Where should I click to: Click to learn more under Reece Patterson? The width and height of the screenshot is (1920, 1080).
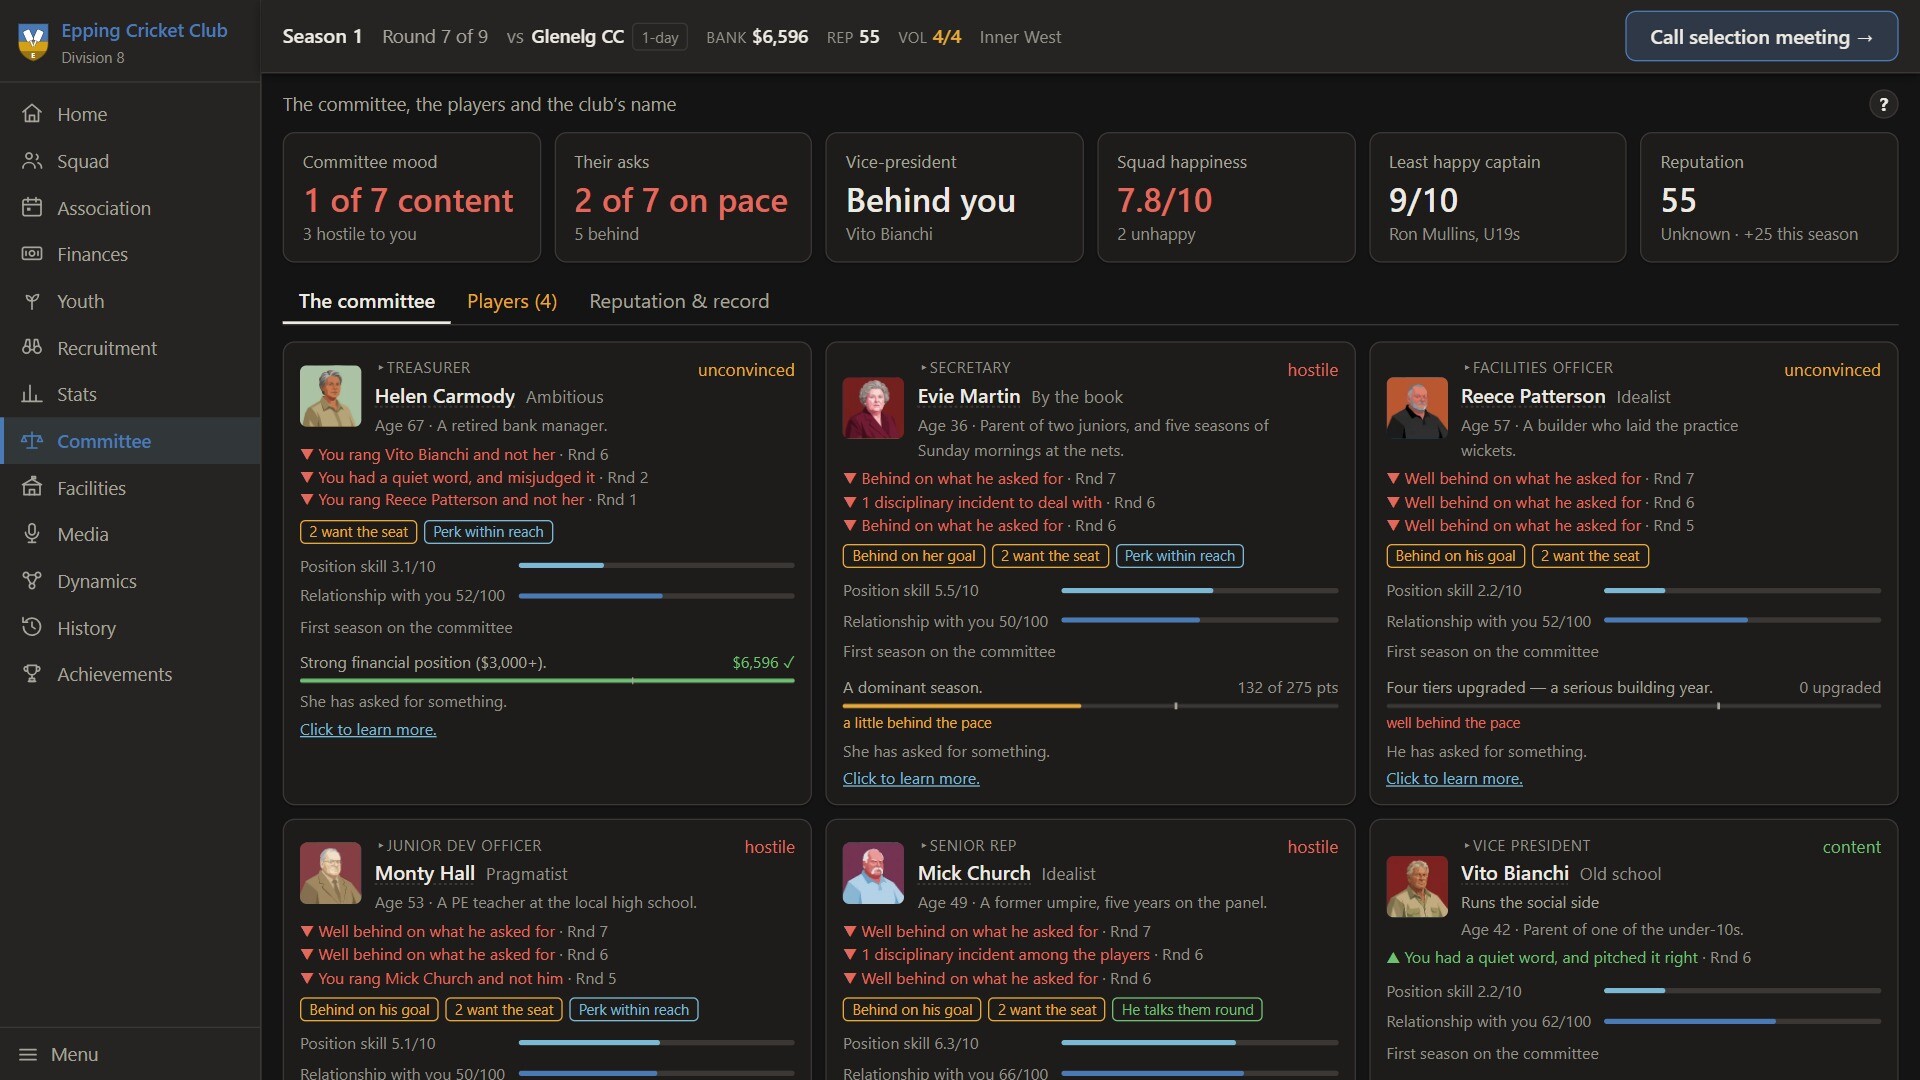tap(1454, 779)
